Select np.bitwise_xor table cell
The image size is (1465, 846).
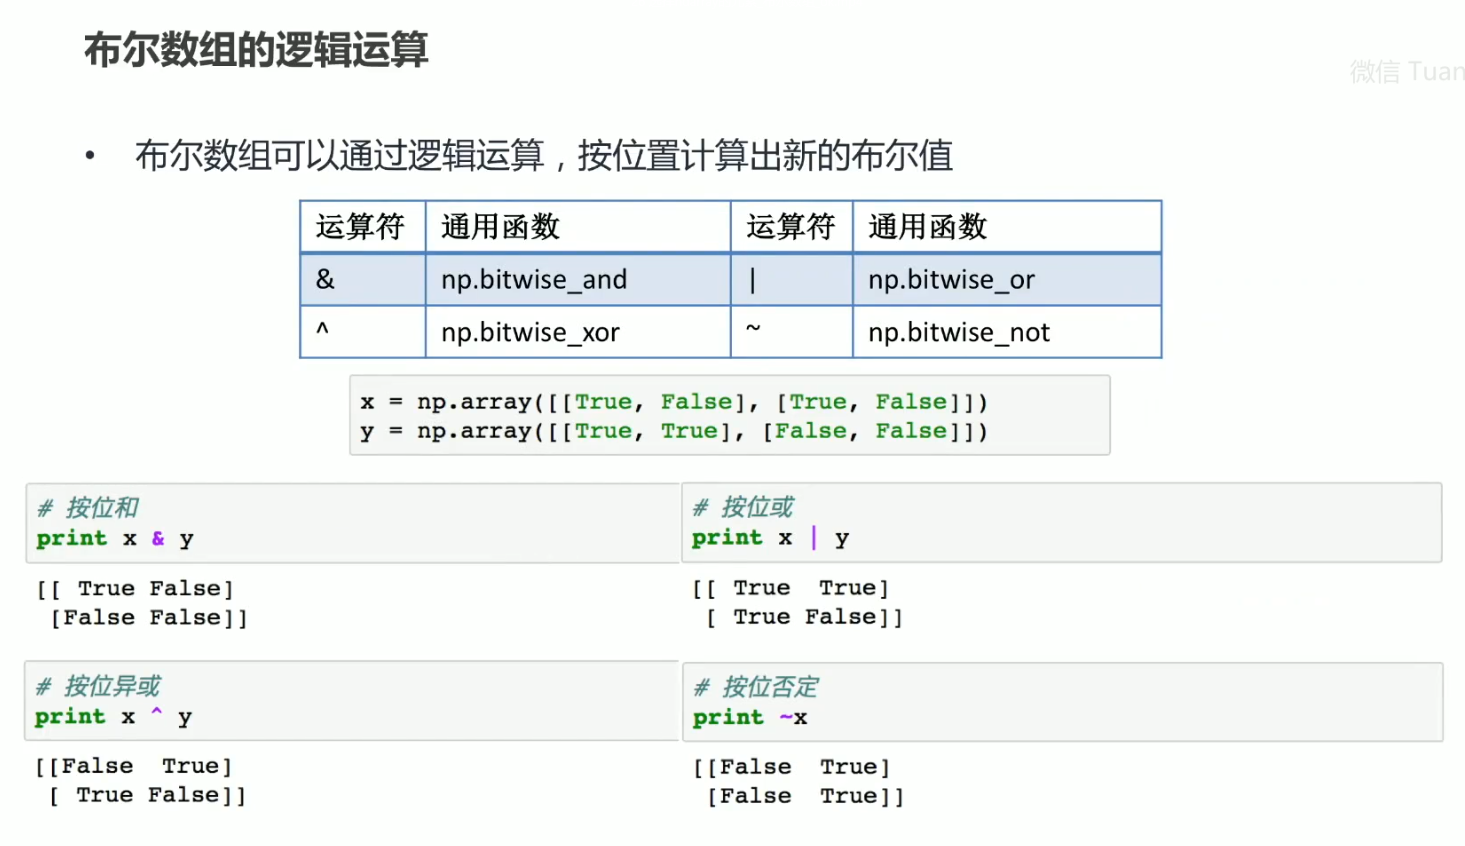(x=578, y=332)
